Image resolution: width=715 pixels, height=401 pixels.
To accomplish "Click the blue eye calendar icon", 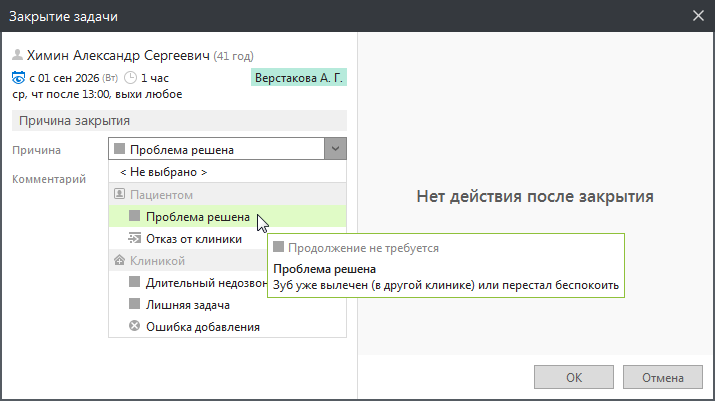I will [x=18, y=78].
